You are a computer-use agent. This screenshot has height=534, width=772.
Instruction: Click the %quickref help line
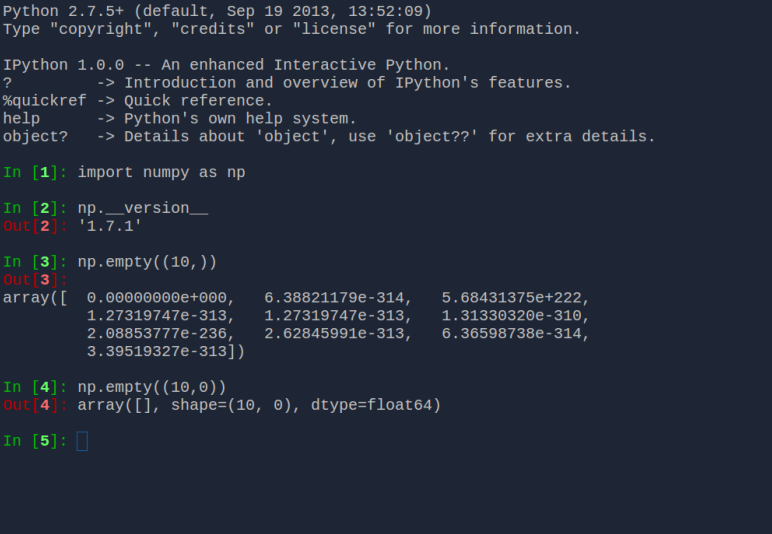138,101
